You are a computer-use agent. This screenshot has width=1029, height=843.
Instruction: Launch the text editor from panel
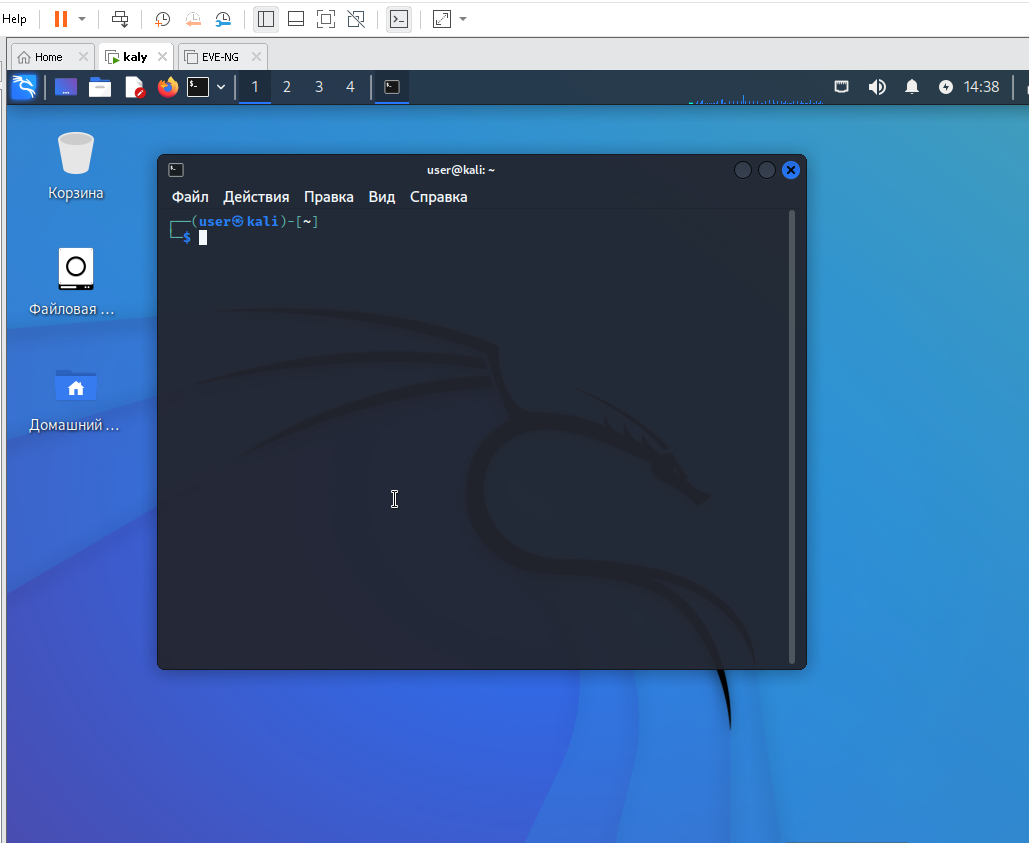(x=135, y=87)
